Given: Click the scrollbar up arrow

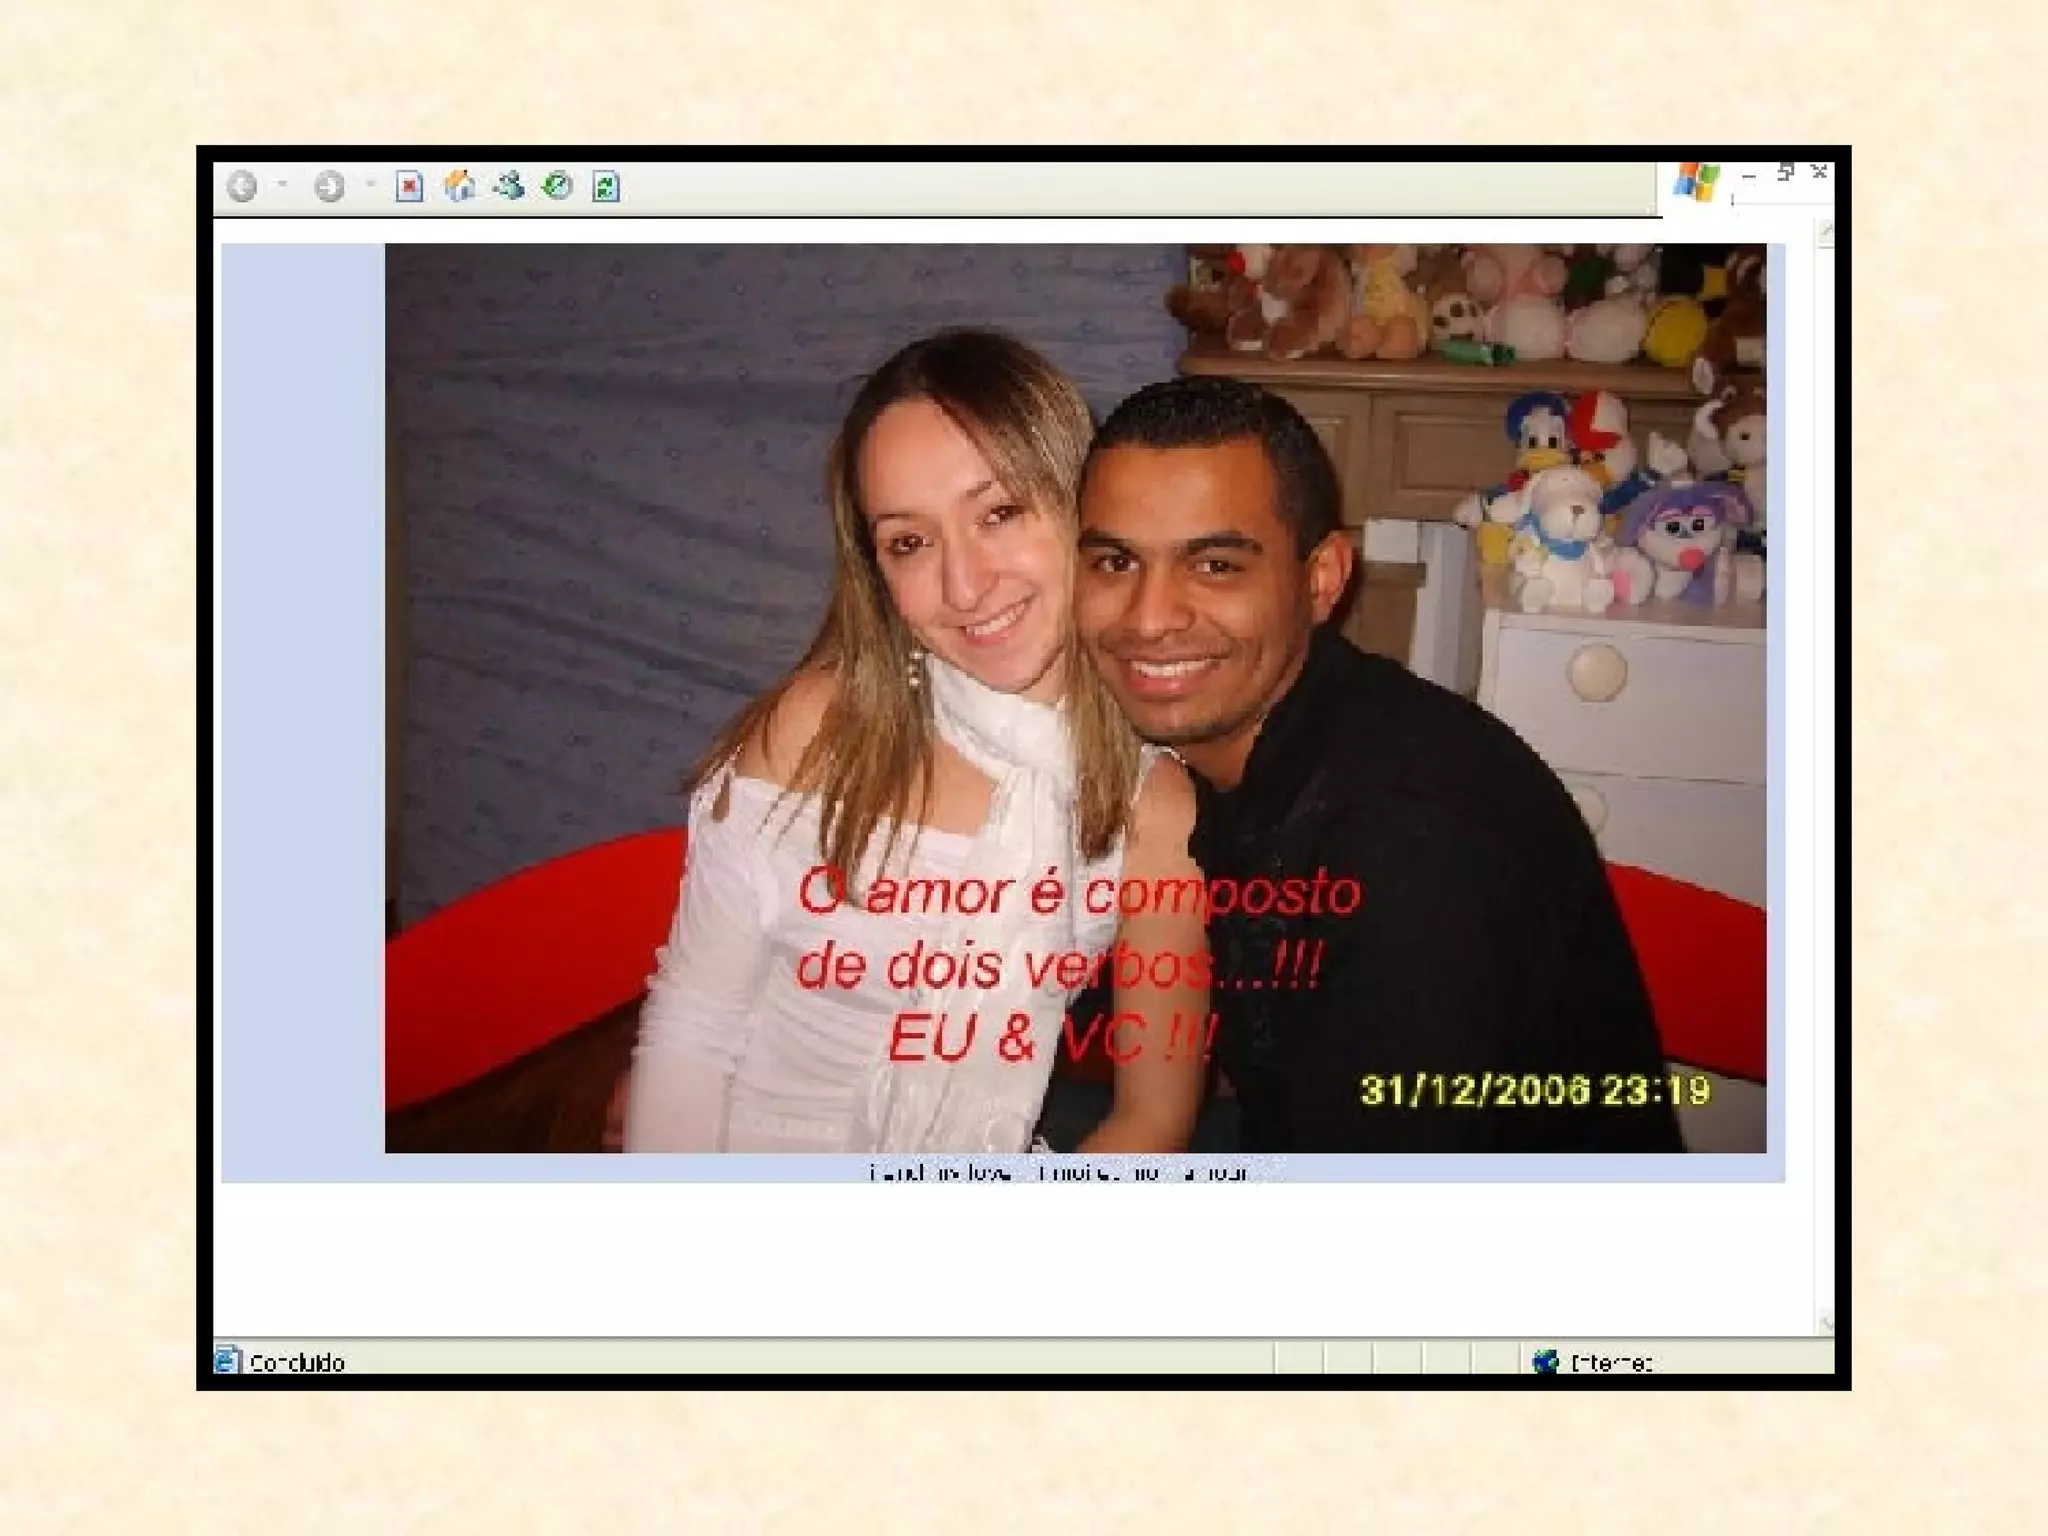Looking at the screenshot, I should 1825,233.
